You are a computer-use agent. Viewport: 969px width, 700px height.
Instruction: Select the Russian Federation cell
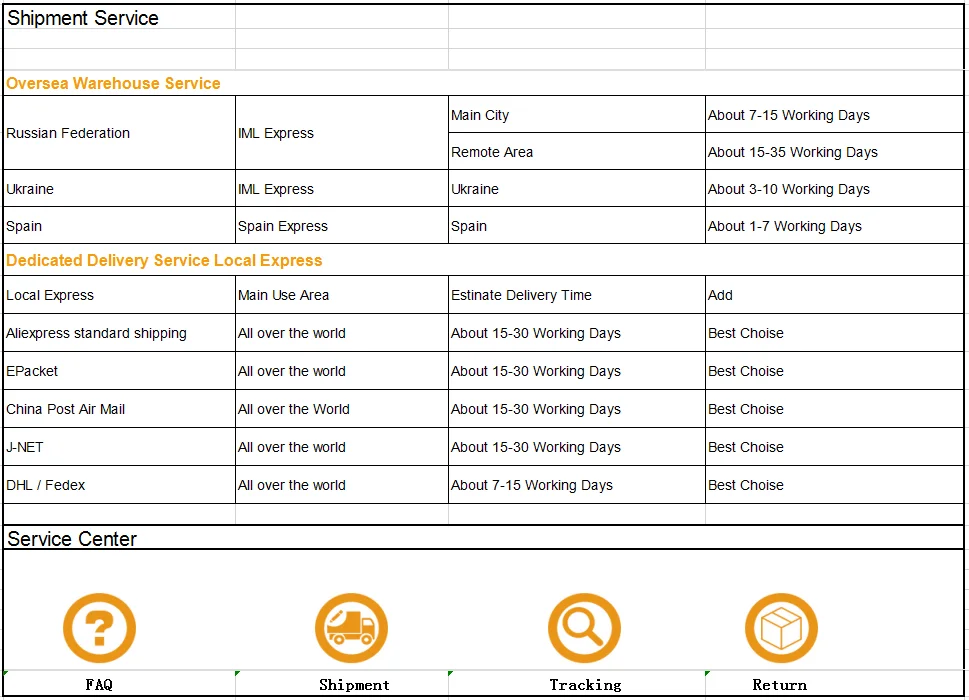point(119,133)
